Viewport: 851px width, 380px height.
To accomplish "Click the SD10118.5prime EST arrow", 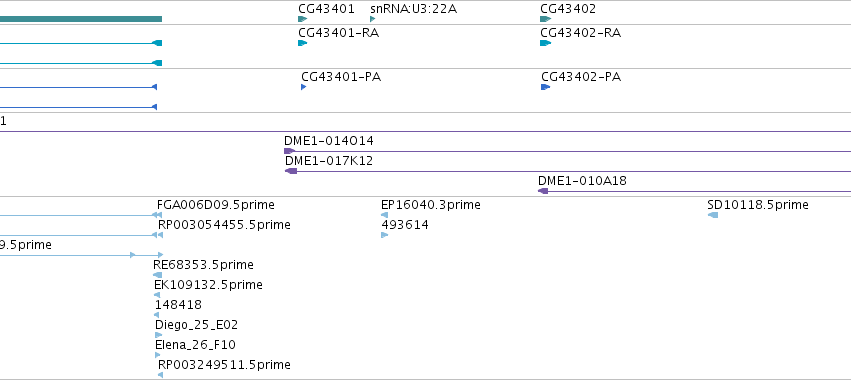I will (x=713, y=215).
